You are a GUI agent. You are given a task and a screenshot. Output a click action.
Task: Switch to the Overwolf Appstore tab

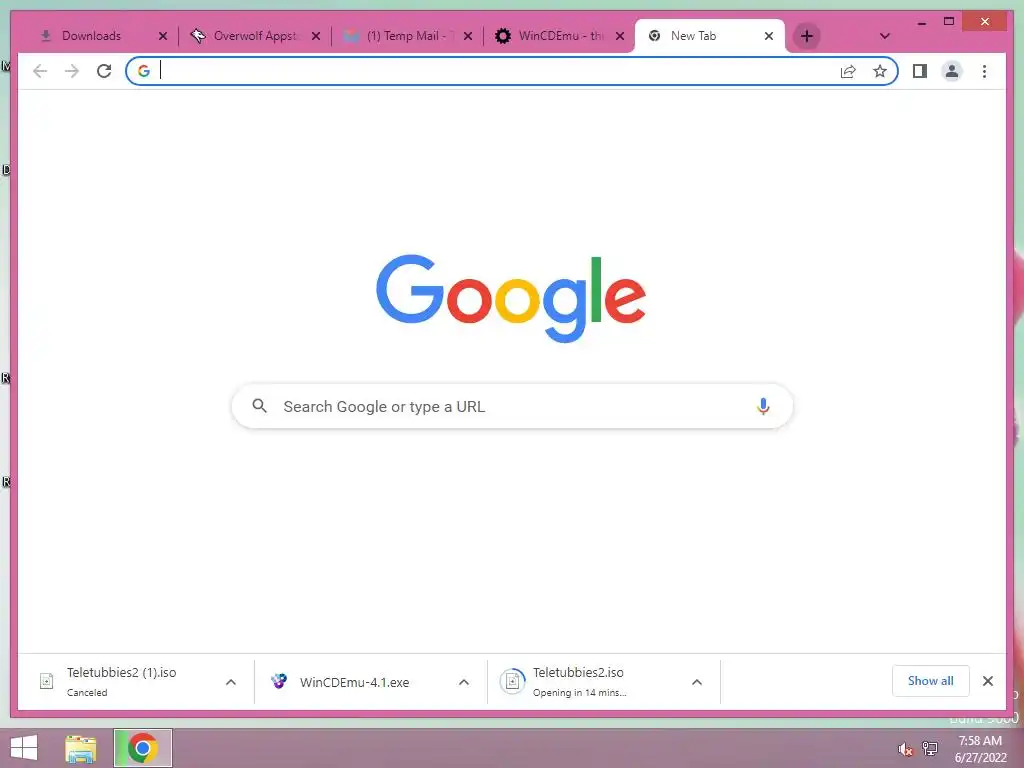pos(255,36)
